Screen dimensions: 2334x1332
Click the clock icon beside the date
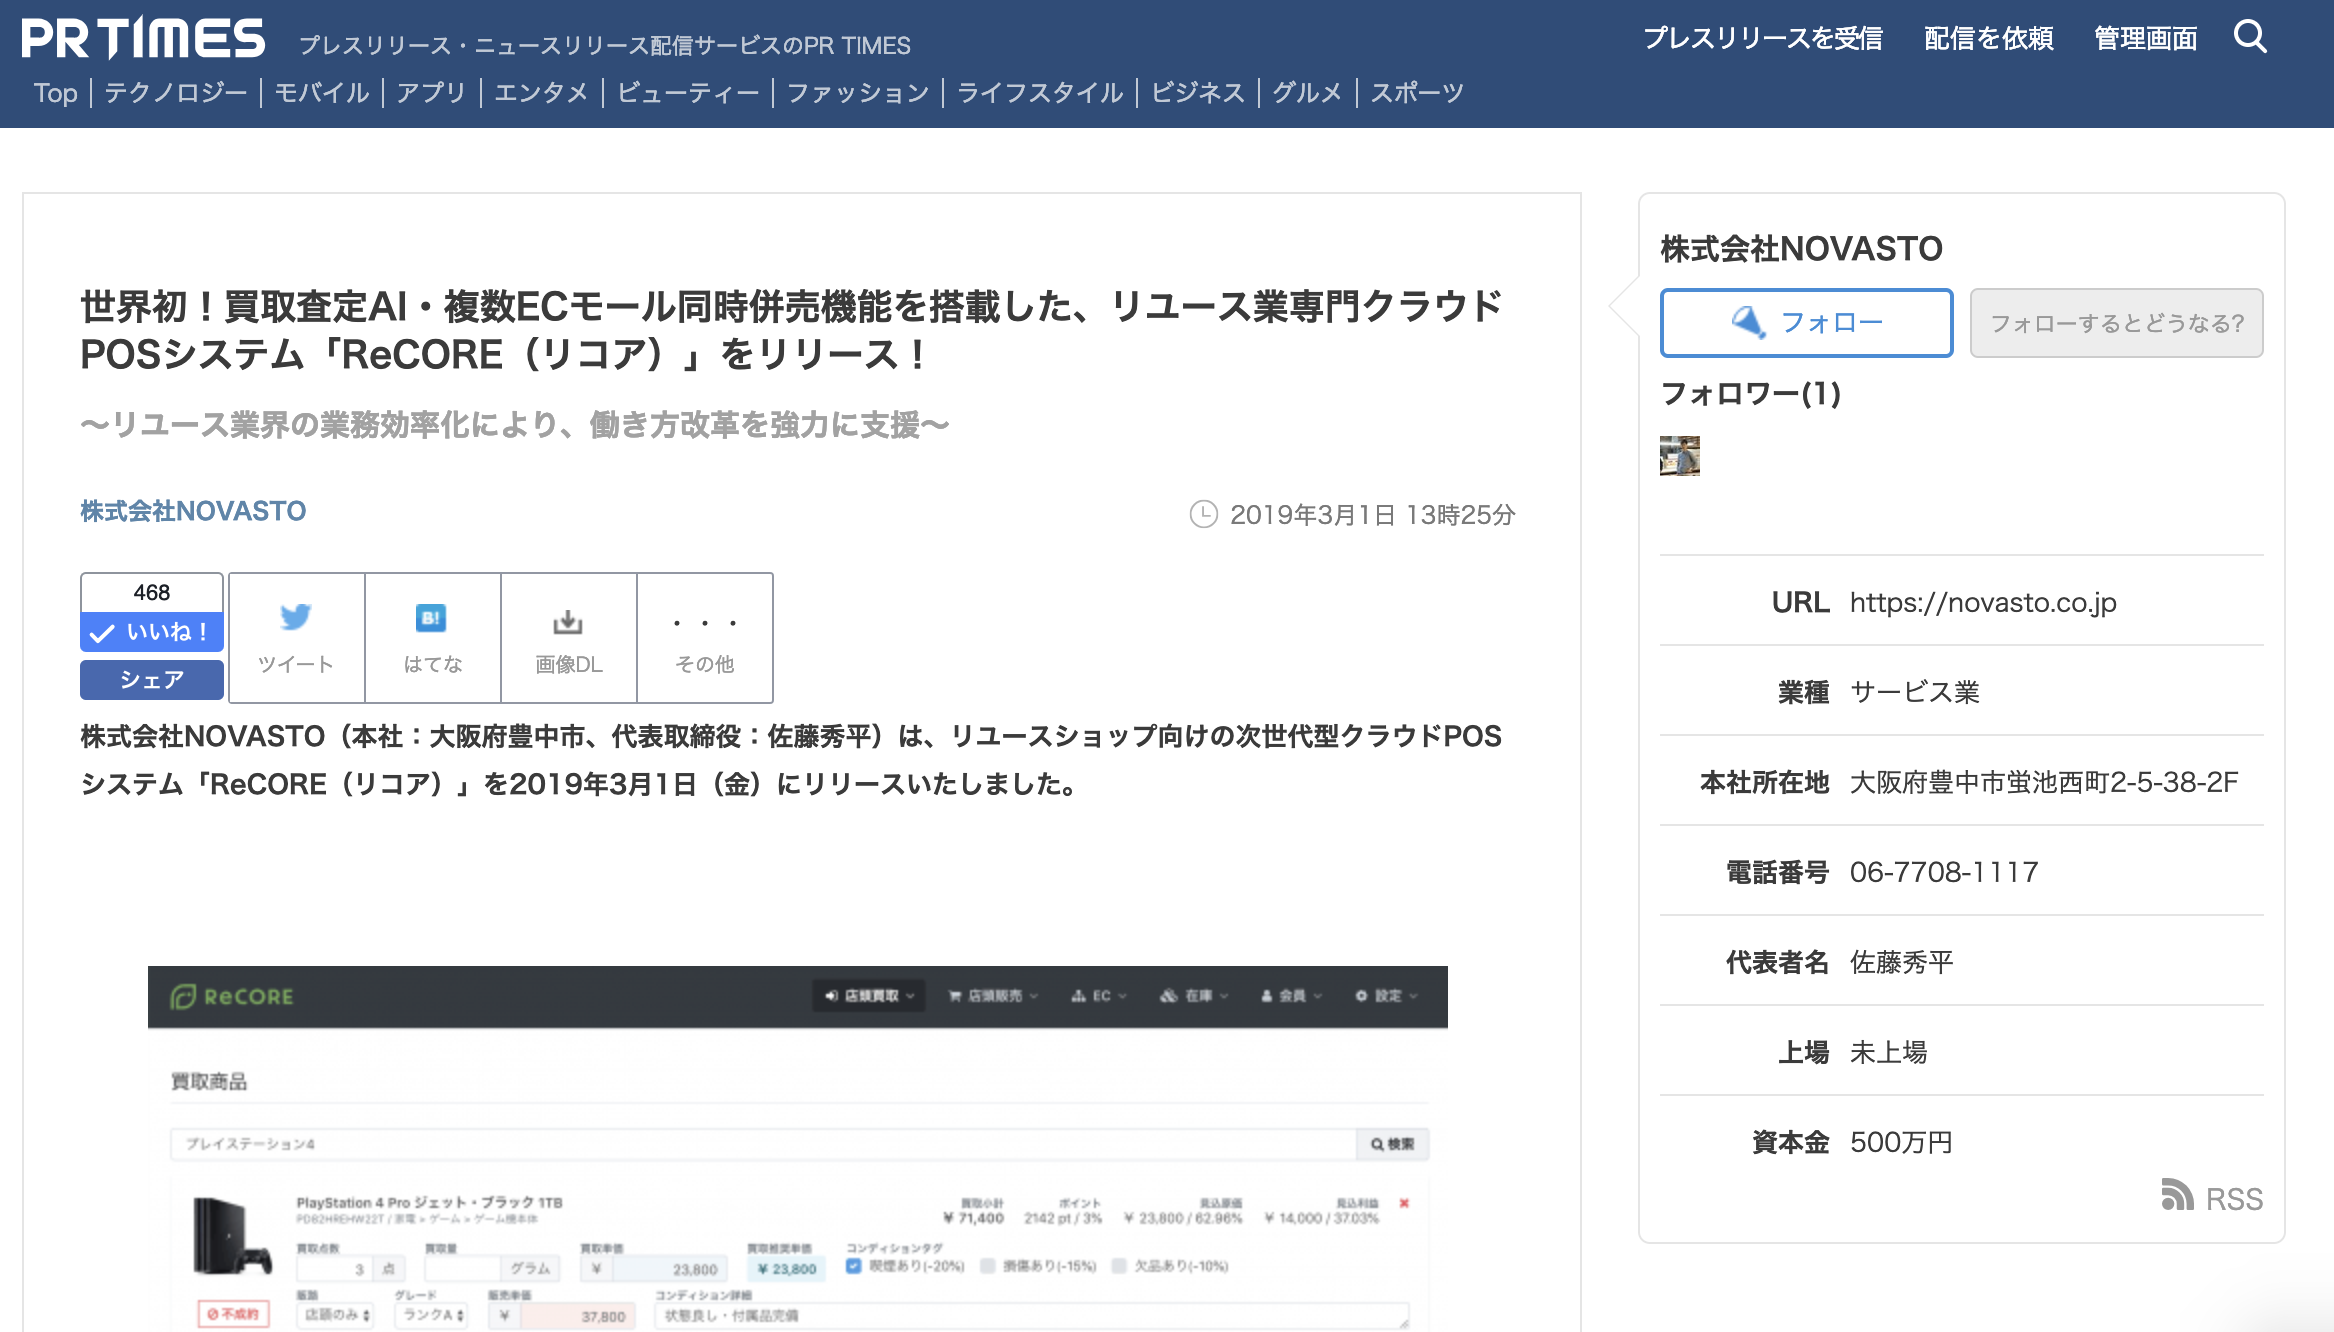(x=1203, y=514)
